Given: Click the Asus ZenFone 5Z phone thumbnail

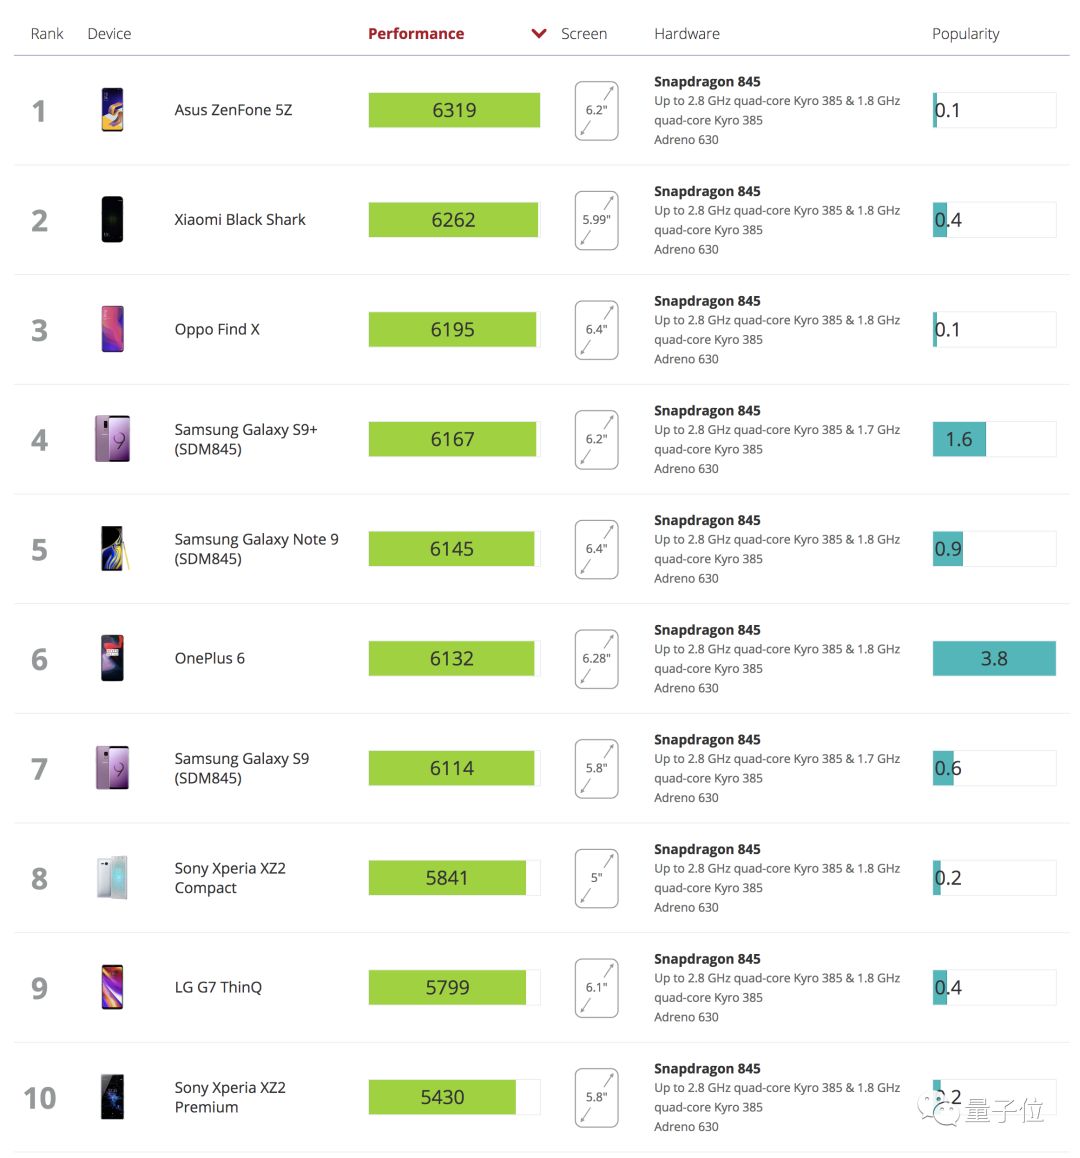Looking at the screenshot, I should [x=112, y=110].
